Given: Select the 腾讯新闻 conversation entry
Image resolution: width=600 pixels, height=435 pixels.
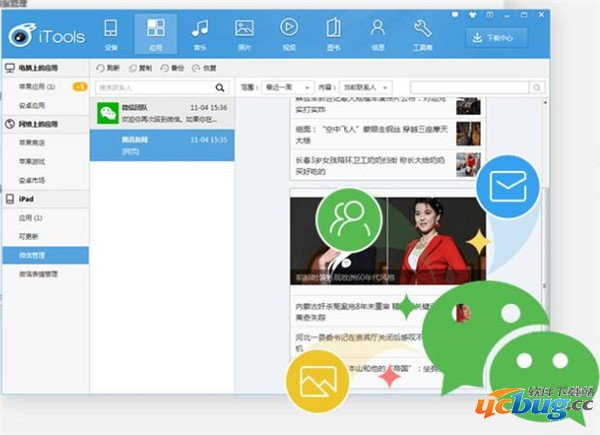Looking at the screenshot, I should [162, 145].
